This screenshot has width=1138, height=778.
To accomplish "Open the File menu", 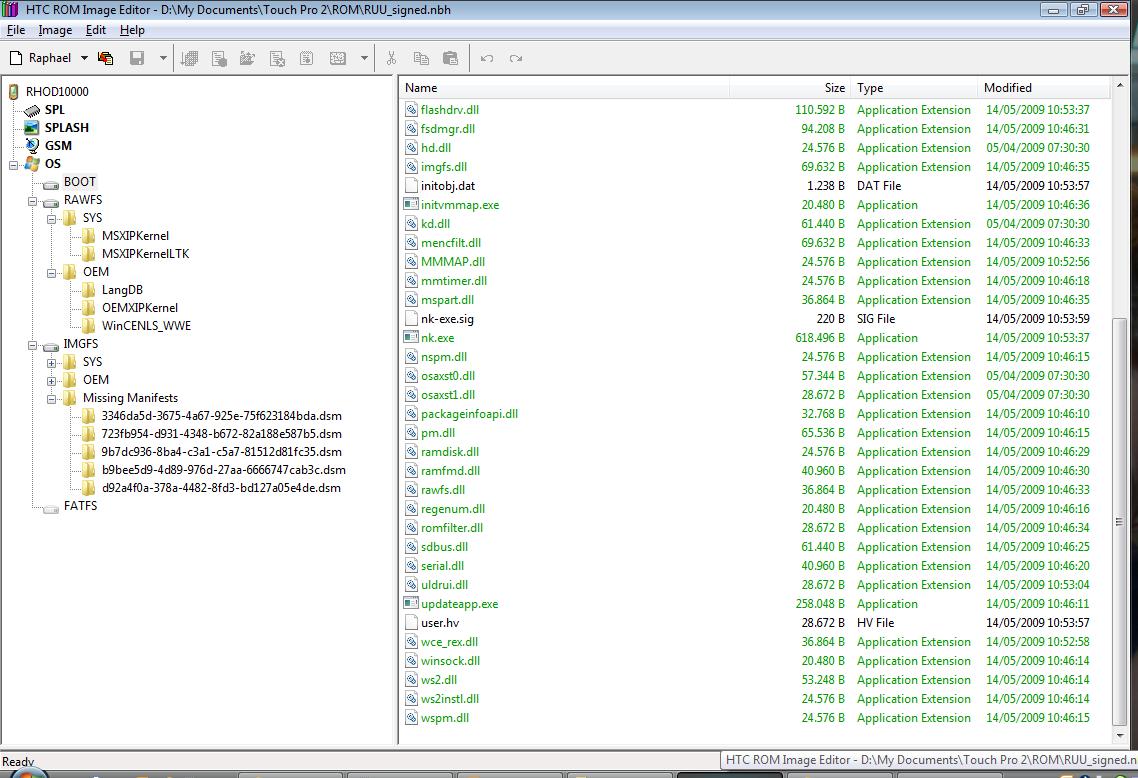I will click(16, 30).
